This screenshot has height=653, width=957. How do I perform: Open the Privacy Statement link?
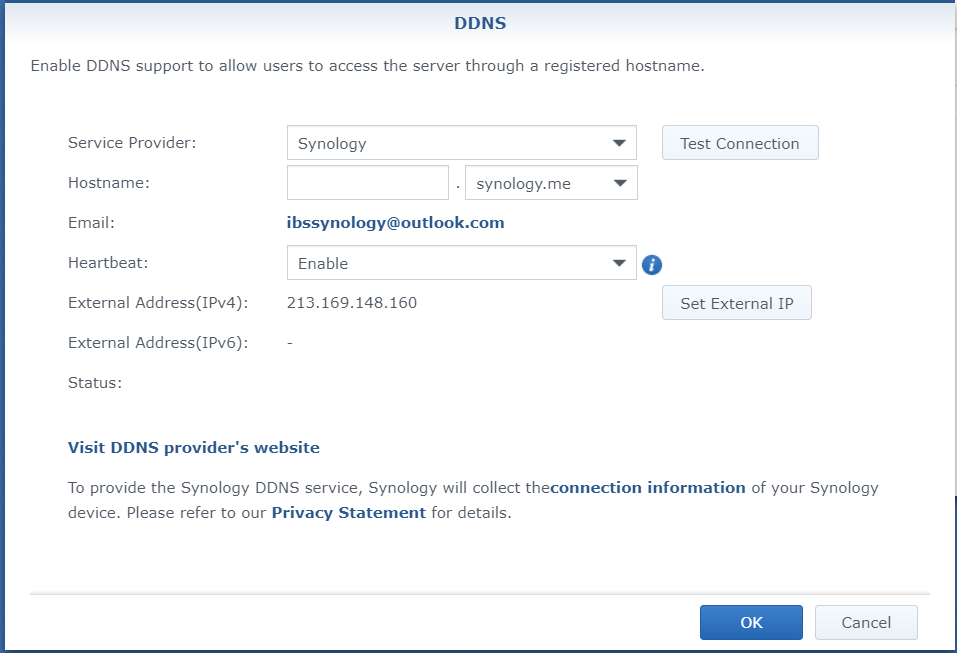348,513
